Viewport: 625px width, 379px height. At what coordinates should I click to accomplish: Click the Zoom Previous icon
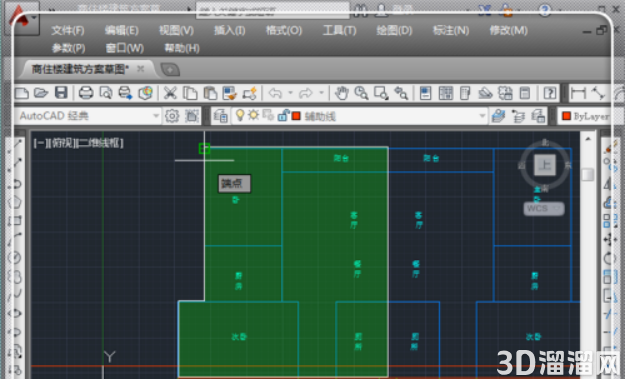[401, 93]
